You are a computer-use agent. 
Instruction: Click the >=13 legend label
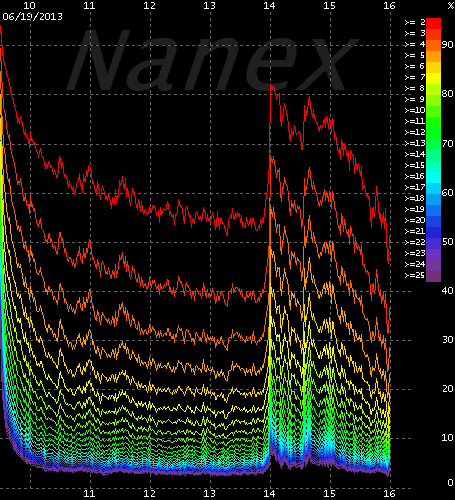pos(415,143)
